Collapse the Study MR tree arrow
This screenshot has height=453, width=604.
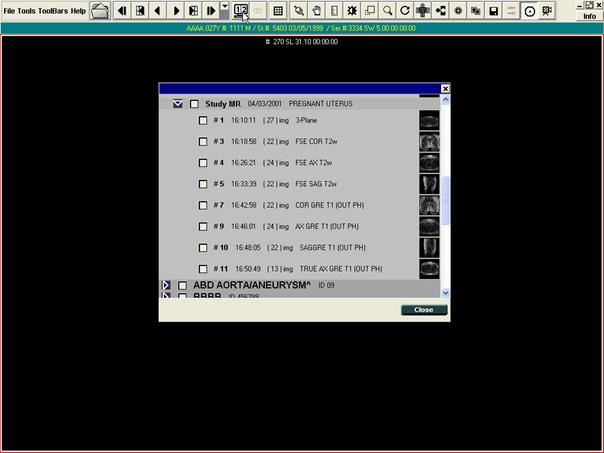tap(177, 104)
